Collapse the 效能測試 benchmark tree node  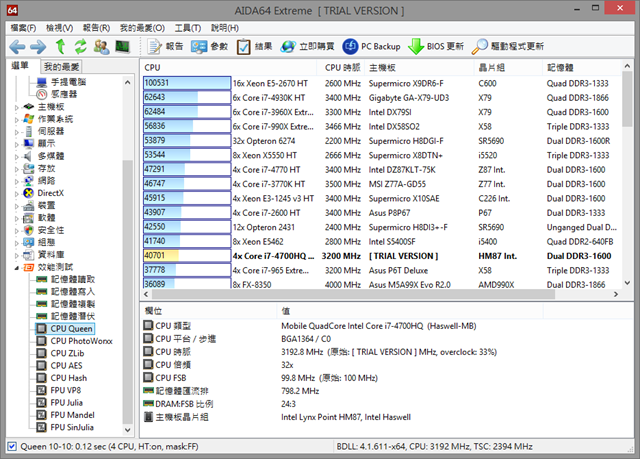click(16, 268)
